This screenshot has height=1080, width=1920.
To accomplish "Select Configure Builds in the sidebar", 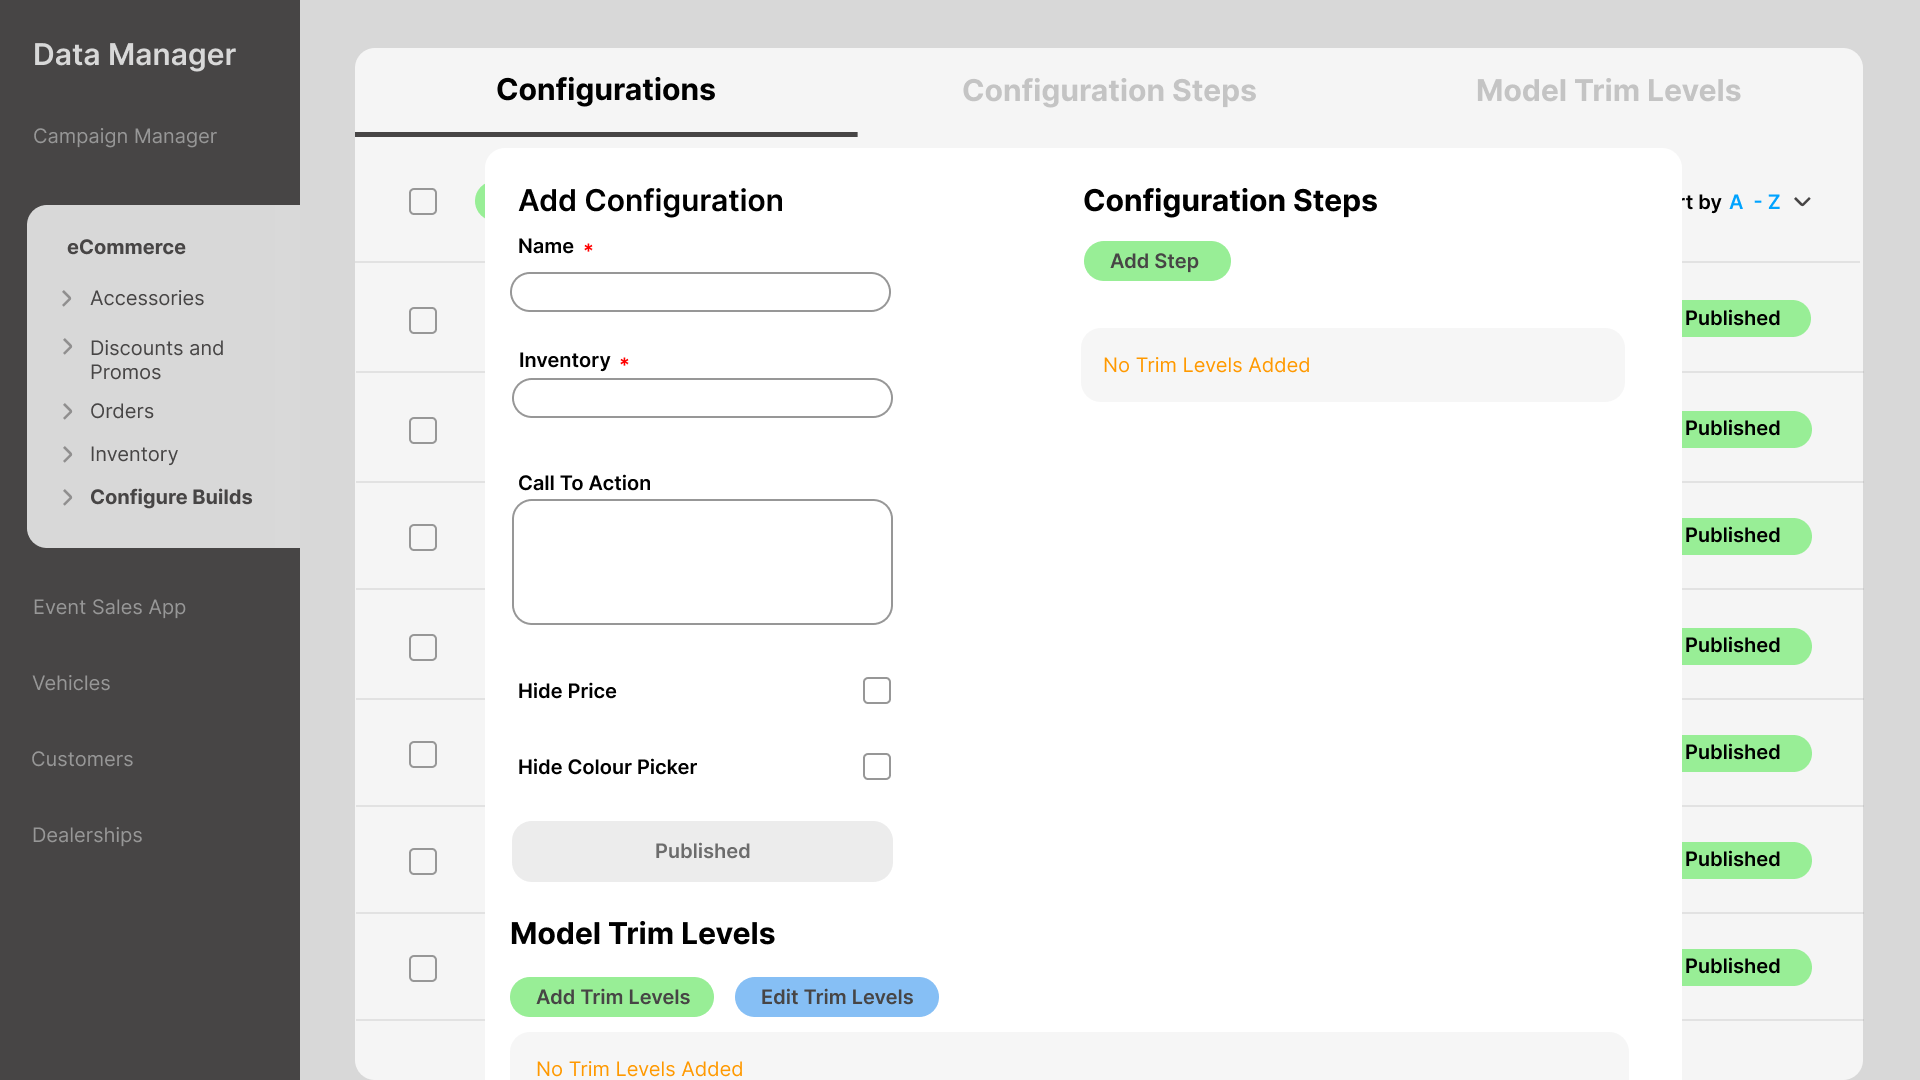I will click(170, 497).
